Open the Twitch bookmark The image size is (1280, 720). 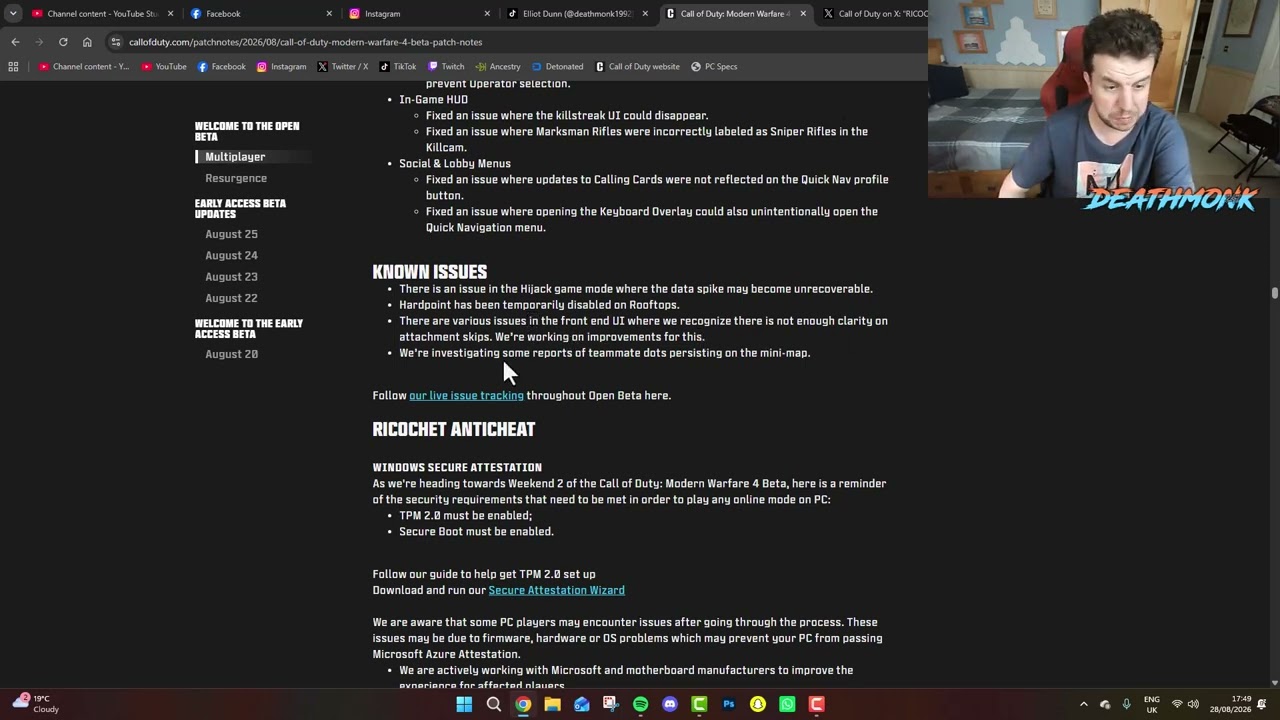click(446, 67)
